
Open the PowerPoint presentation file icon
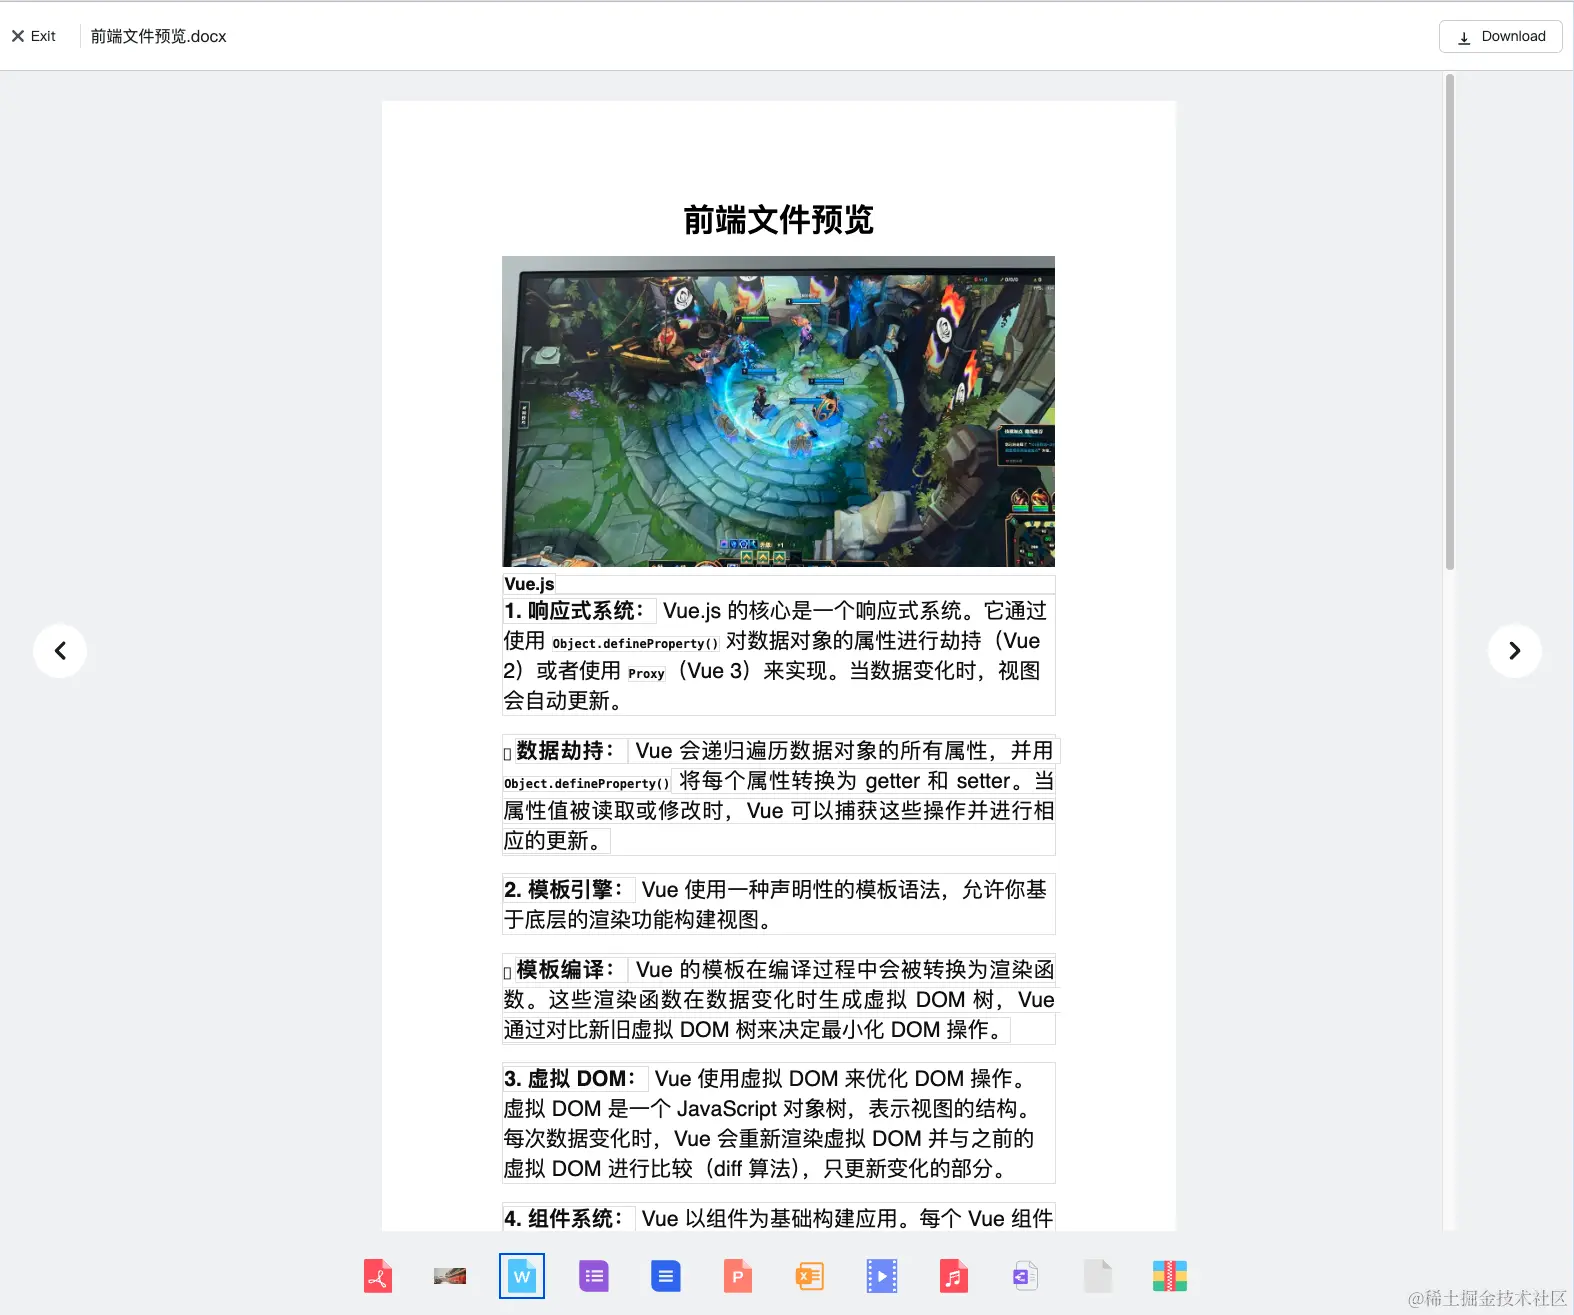(738, 1276)
